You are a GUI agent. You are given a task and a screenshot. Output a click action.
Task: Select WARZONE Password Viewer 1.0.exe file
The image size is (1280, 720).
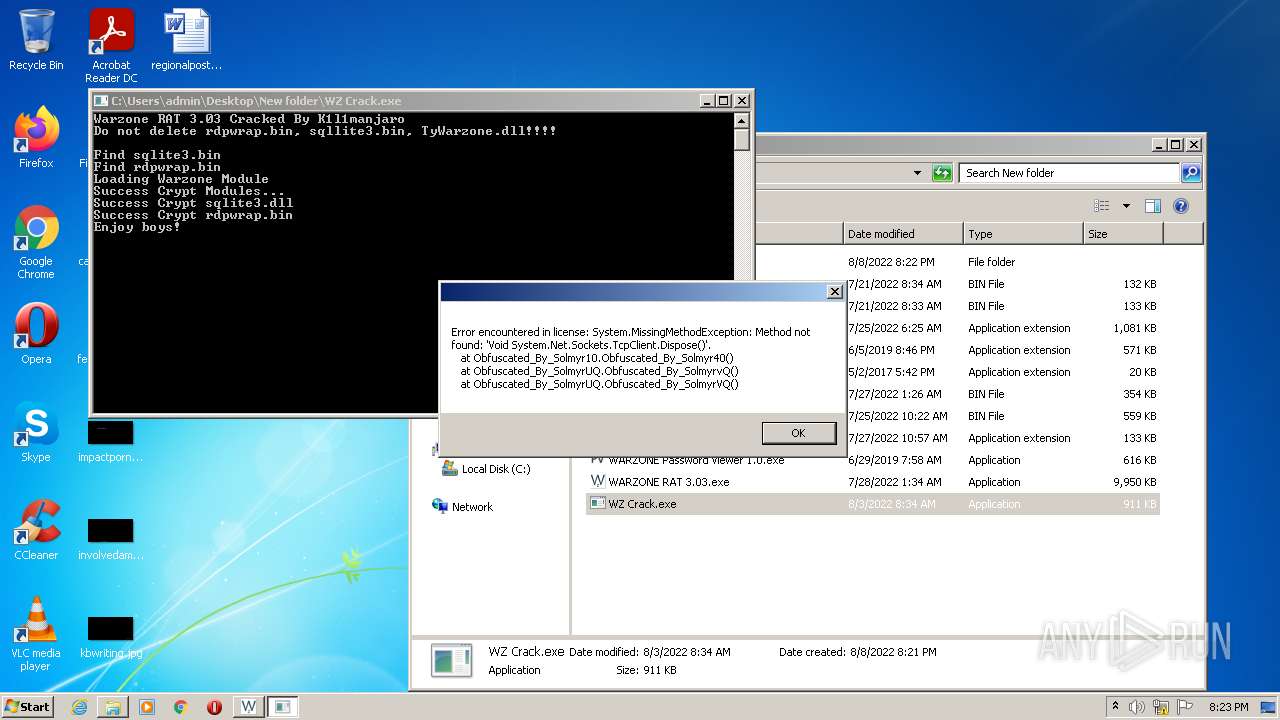pyautogui.click(x=872, y=460)
